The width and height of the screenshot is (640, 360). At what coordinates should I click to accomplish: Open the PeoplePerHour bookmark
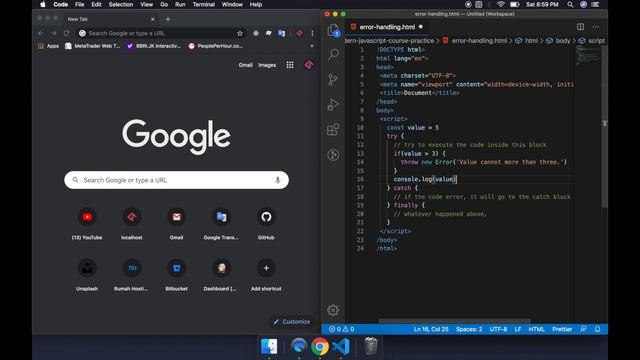click(216, 46)
